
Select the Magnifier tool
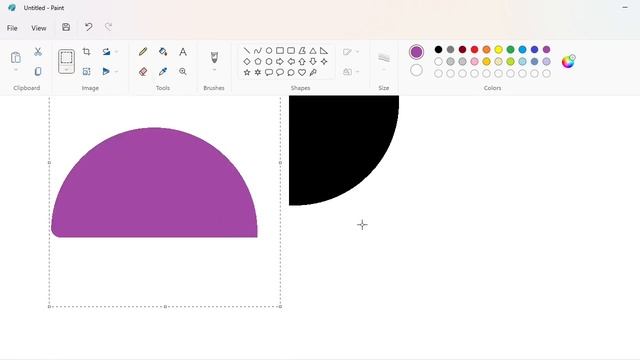183,71
